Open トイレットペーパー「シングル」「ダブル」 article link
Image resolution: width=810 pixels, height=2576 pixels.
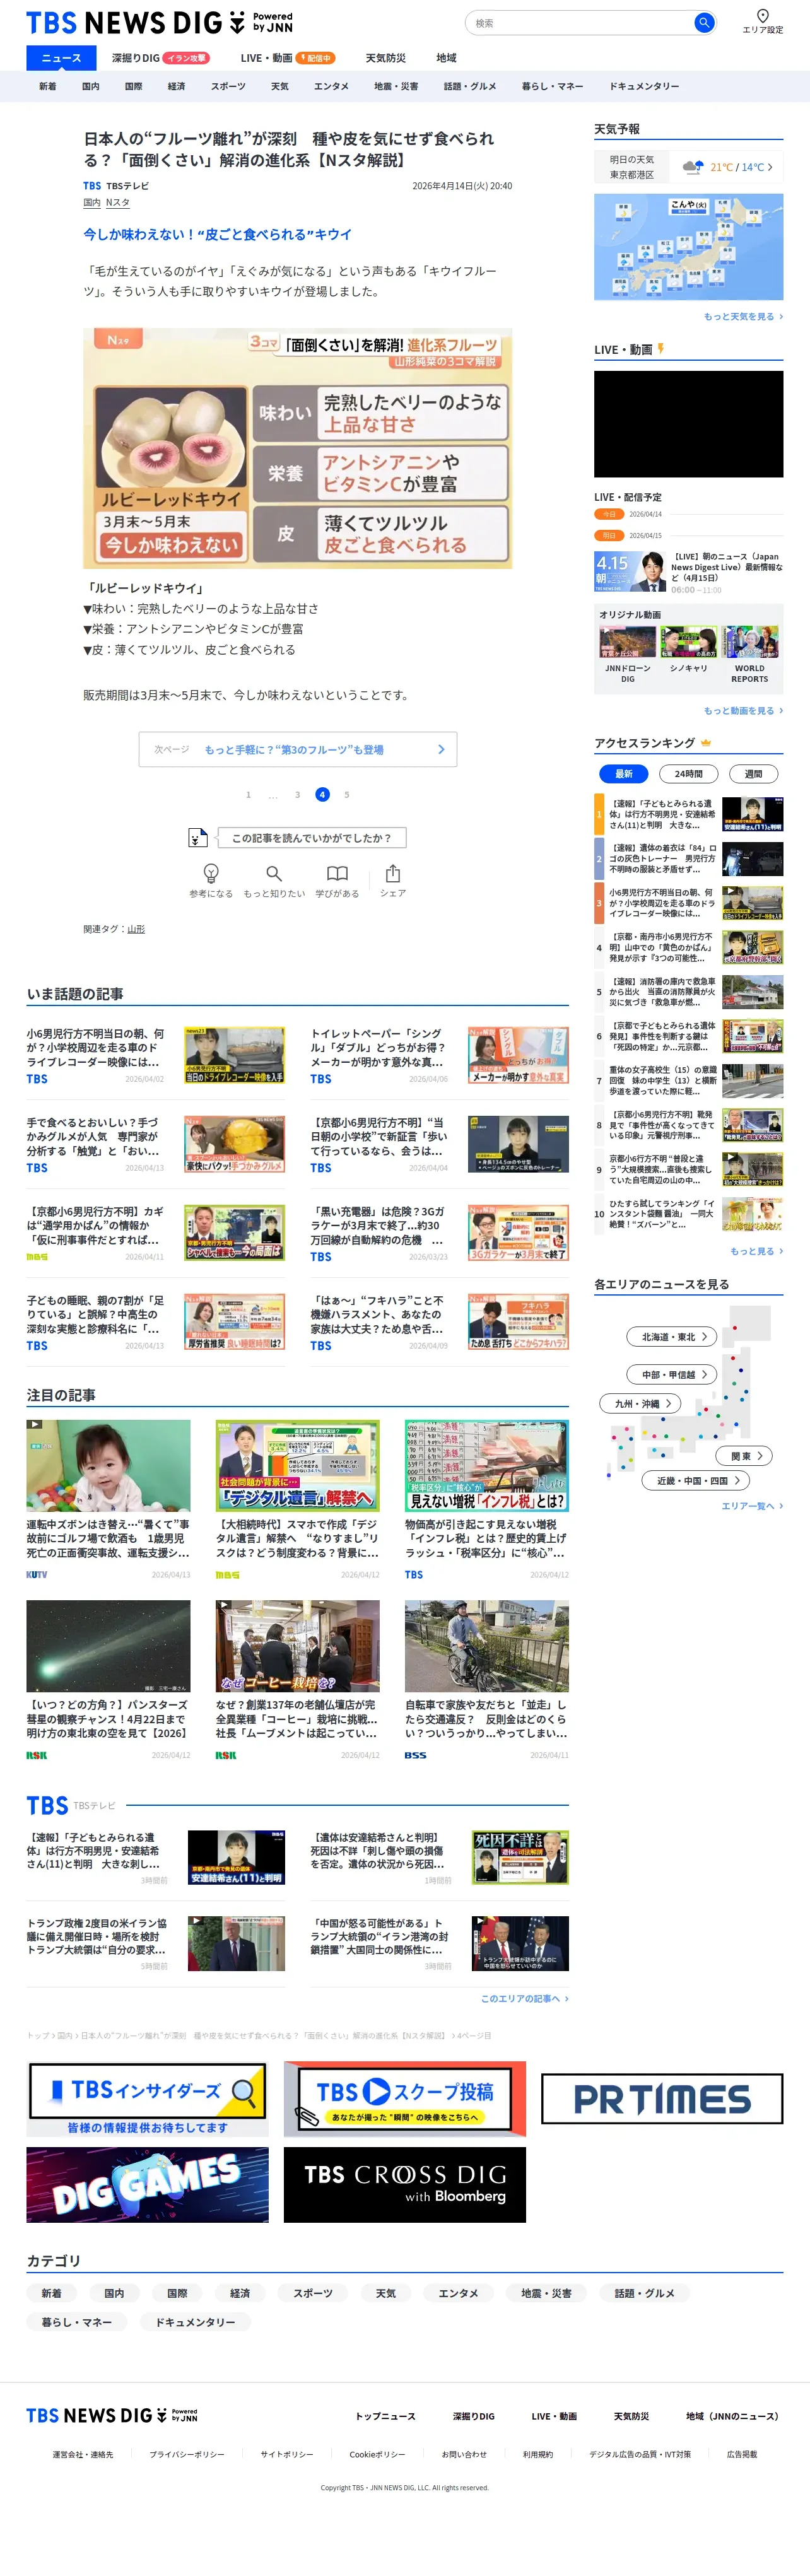[x=378, y=1047]
